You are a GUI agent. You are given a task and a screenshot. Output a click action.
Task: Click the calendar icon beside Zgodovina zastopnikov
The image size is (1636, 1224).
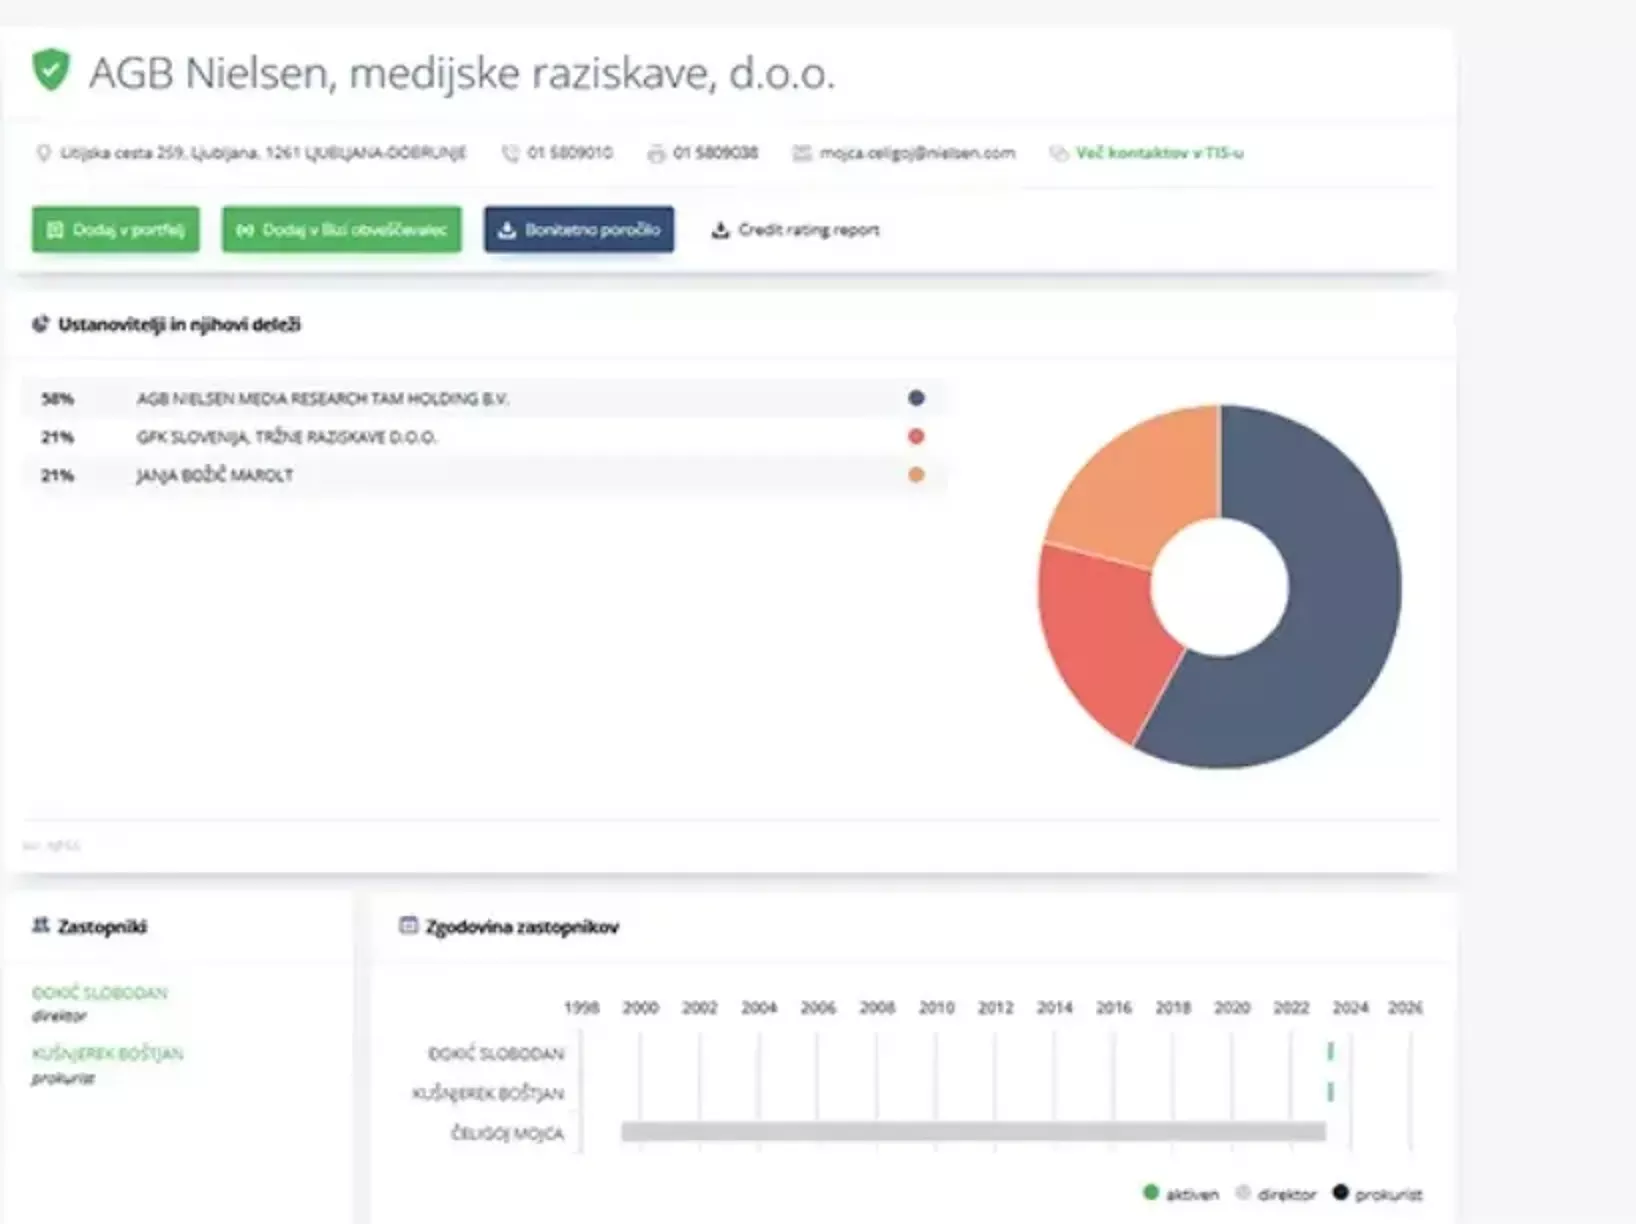click(x=408, y=926)
